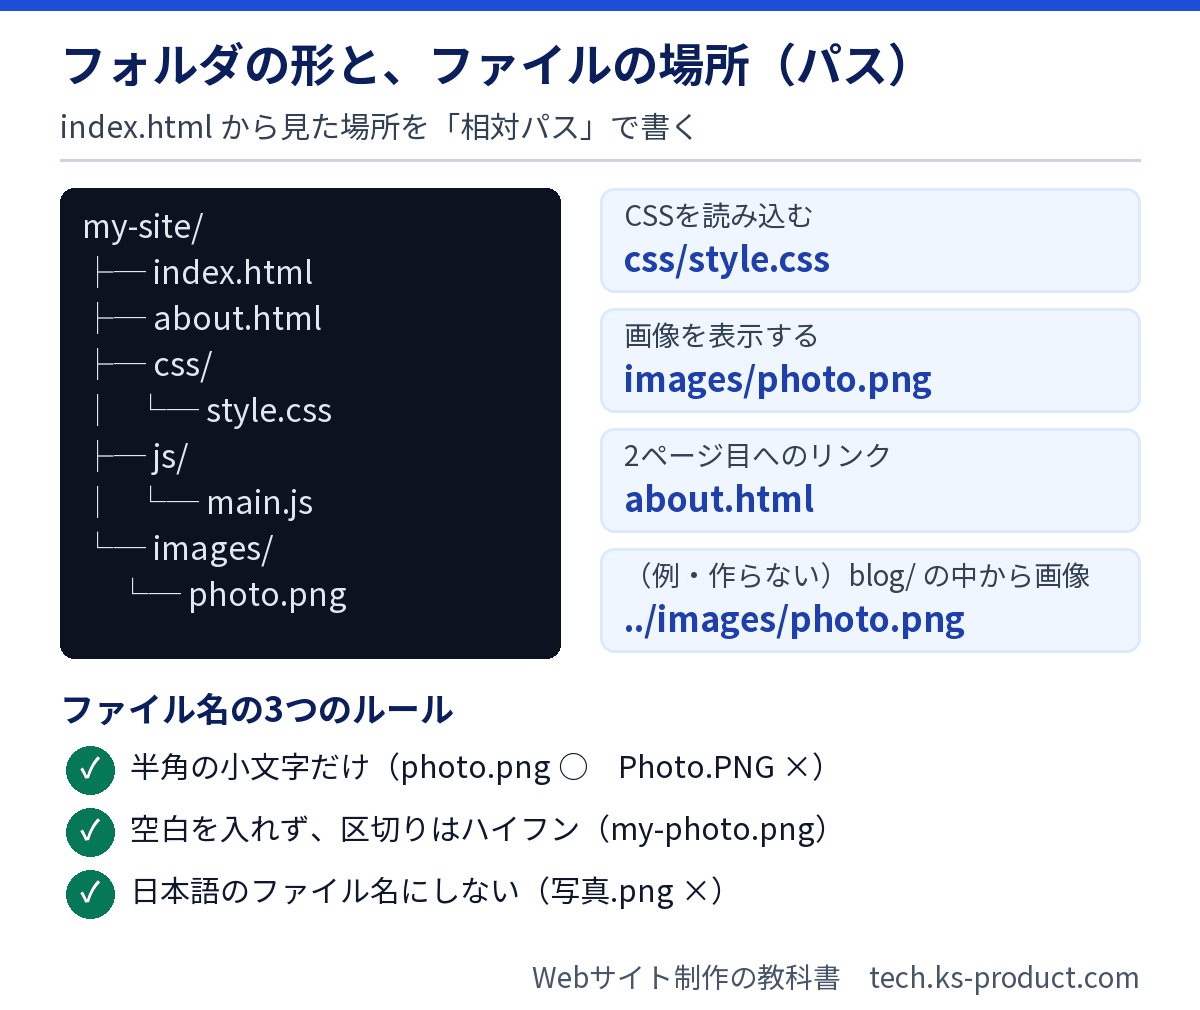This screenshot has width=1200, height=1010.
Task: Click the css/ folder entry
Action: (x=182, y=365)
